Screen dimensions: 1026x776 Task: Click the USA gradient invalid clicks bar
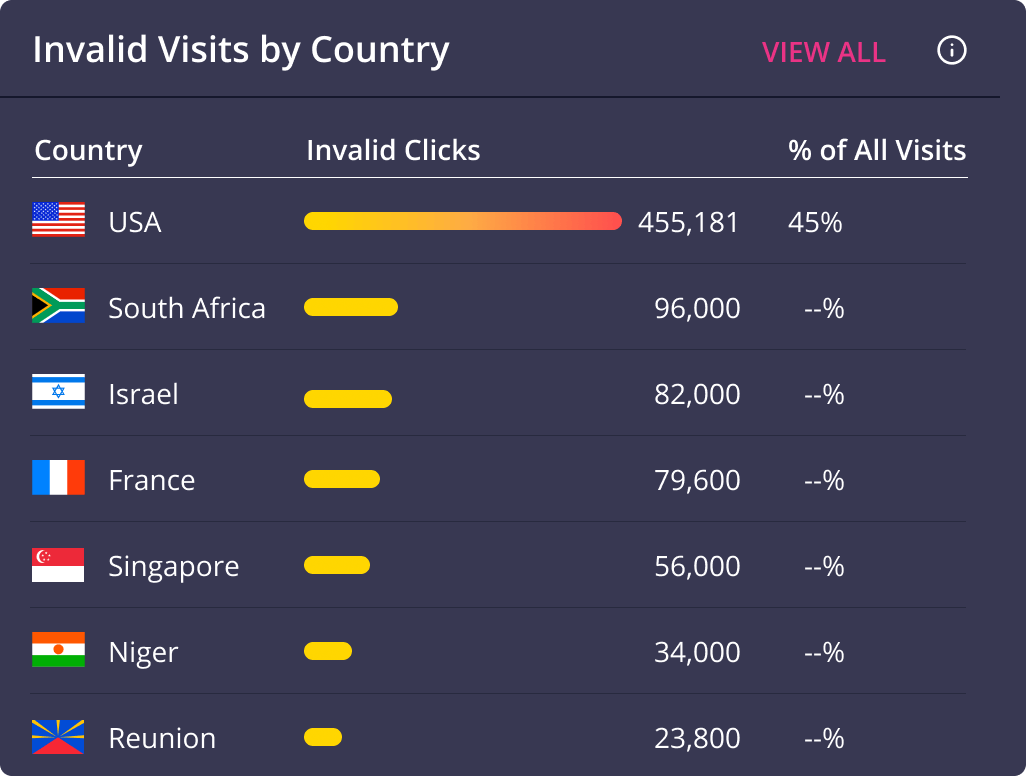click(x=463, y=221)
